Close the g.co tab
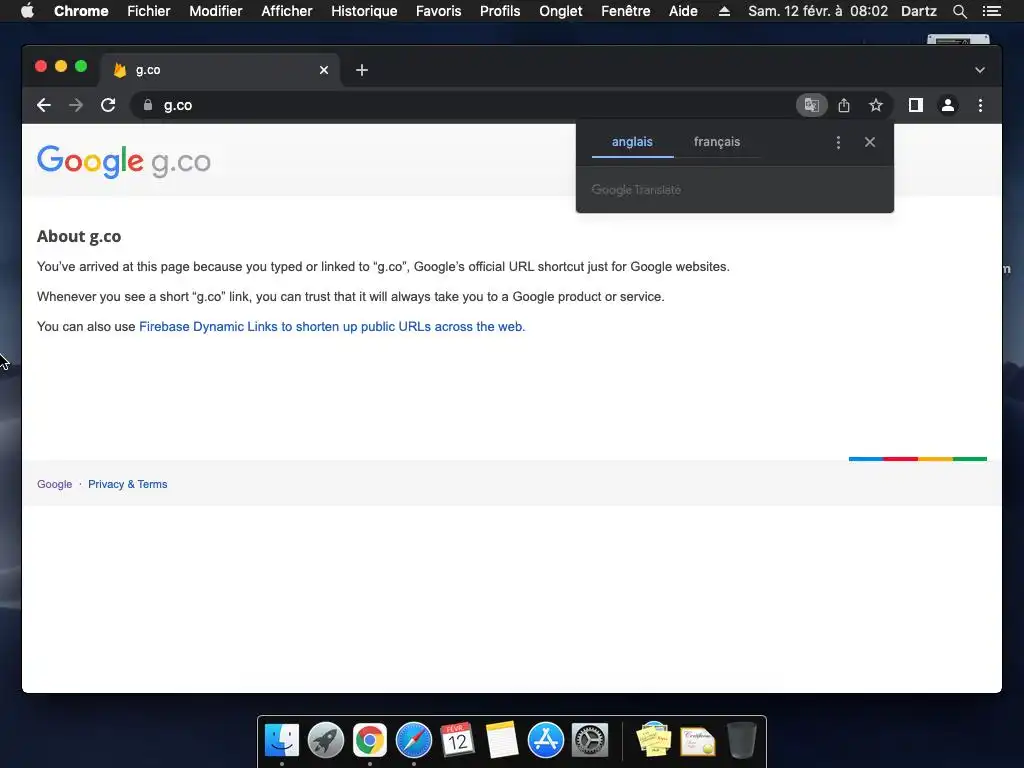This screenshot has height=768, width=1024. [324, 70]
